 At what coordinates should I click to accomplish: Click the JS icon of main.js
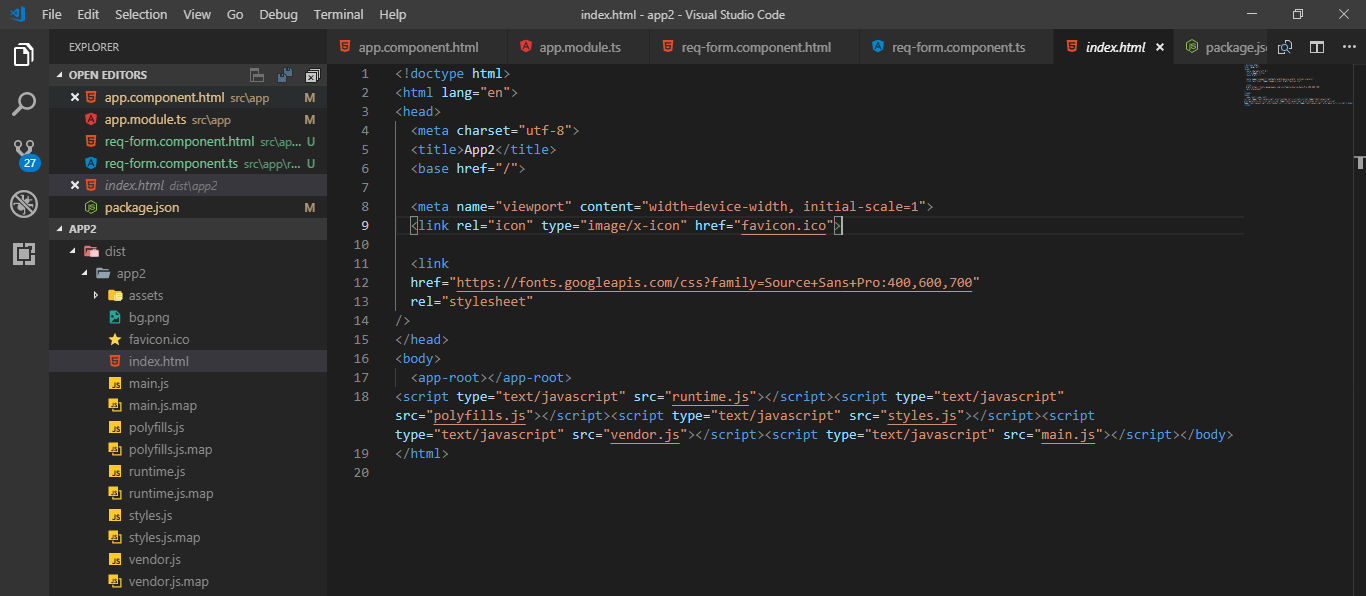pos(115,384)
